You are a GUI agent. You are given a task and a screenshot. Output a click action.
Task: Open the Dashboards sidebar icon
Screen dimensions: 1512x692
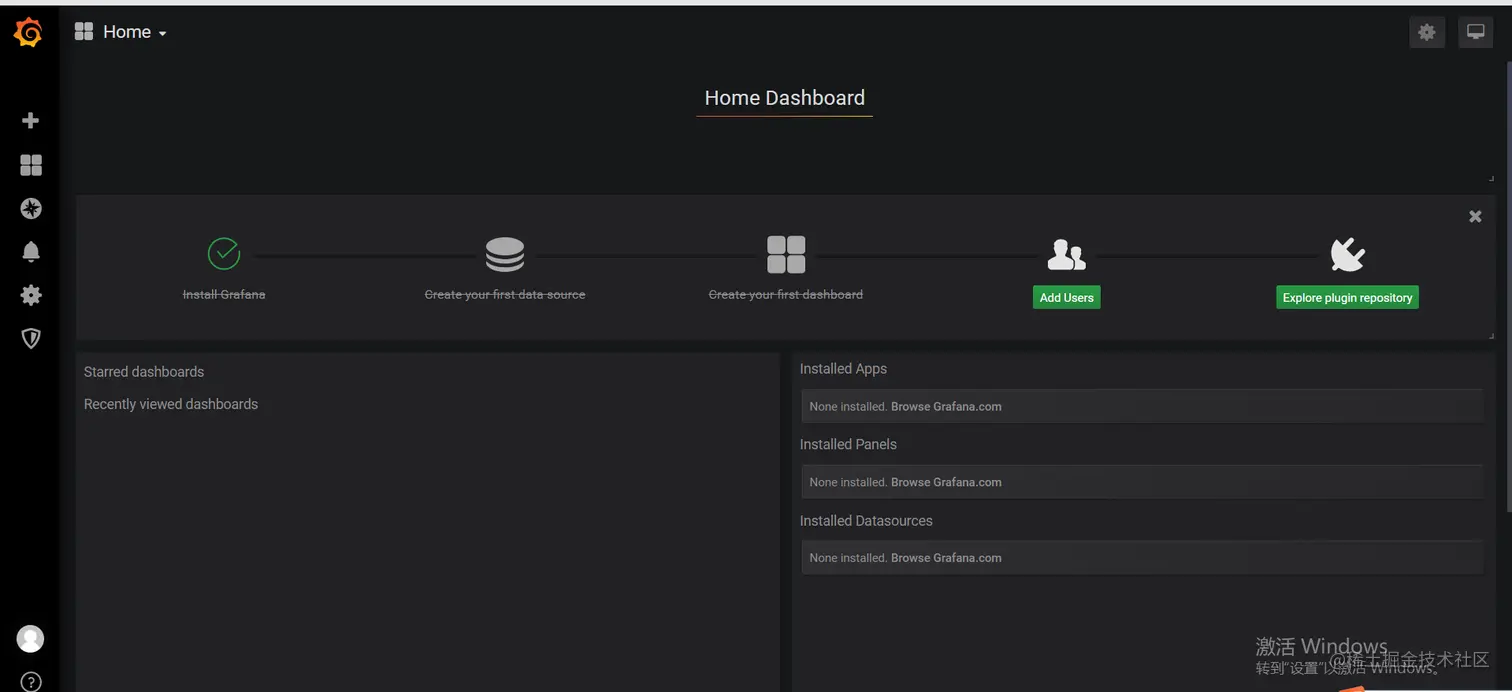coord(31,165)
